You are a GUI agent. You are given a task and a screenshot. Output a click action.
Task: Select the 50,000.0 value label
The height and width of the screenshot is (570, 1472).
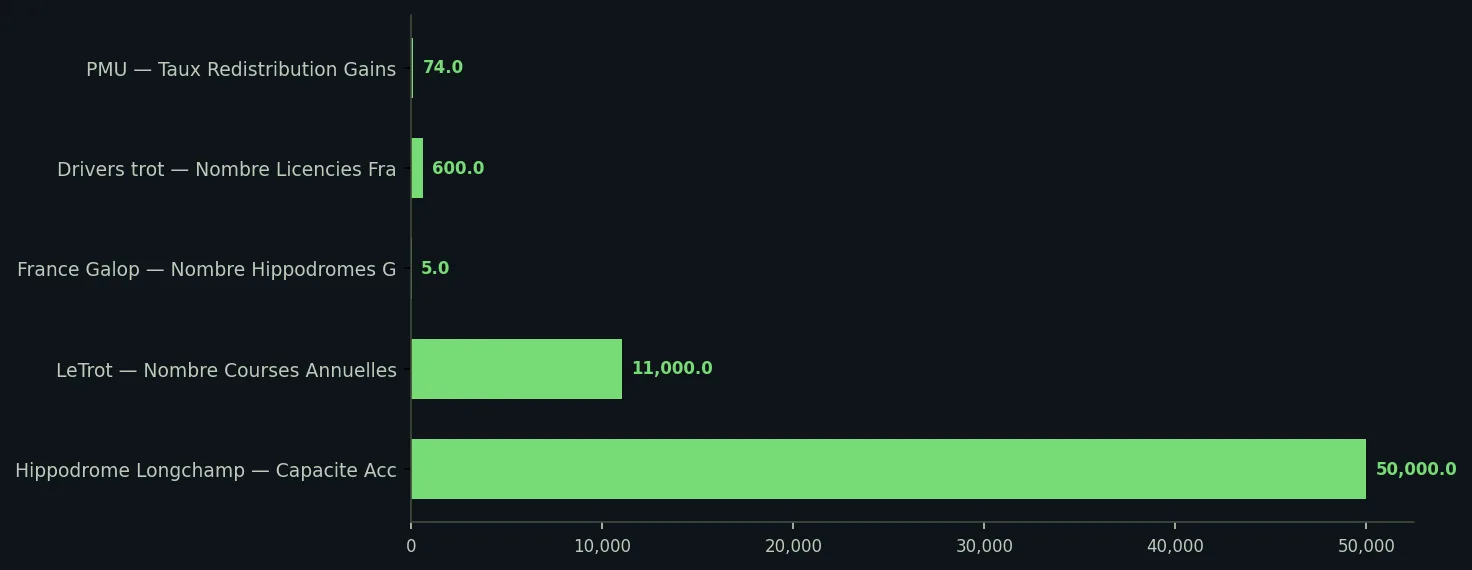(x=1416, y=469)
